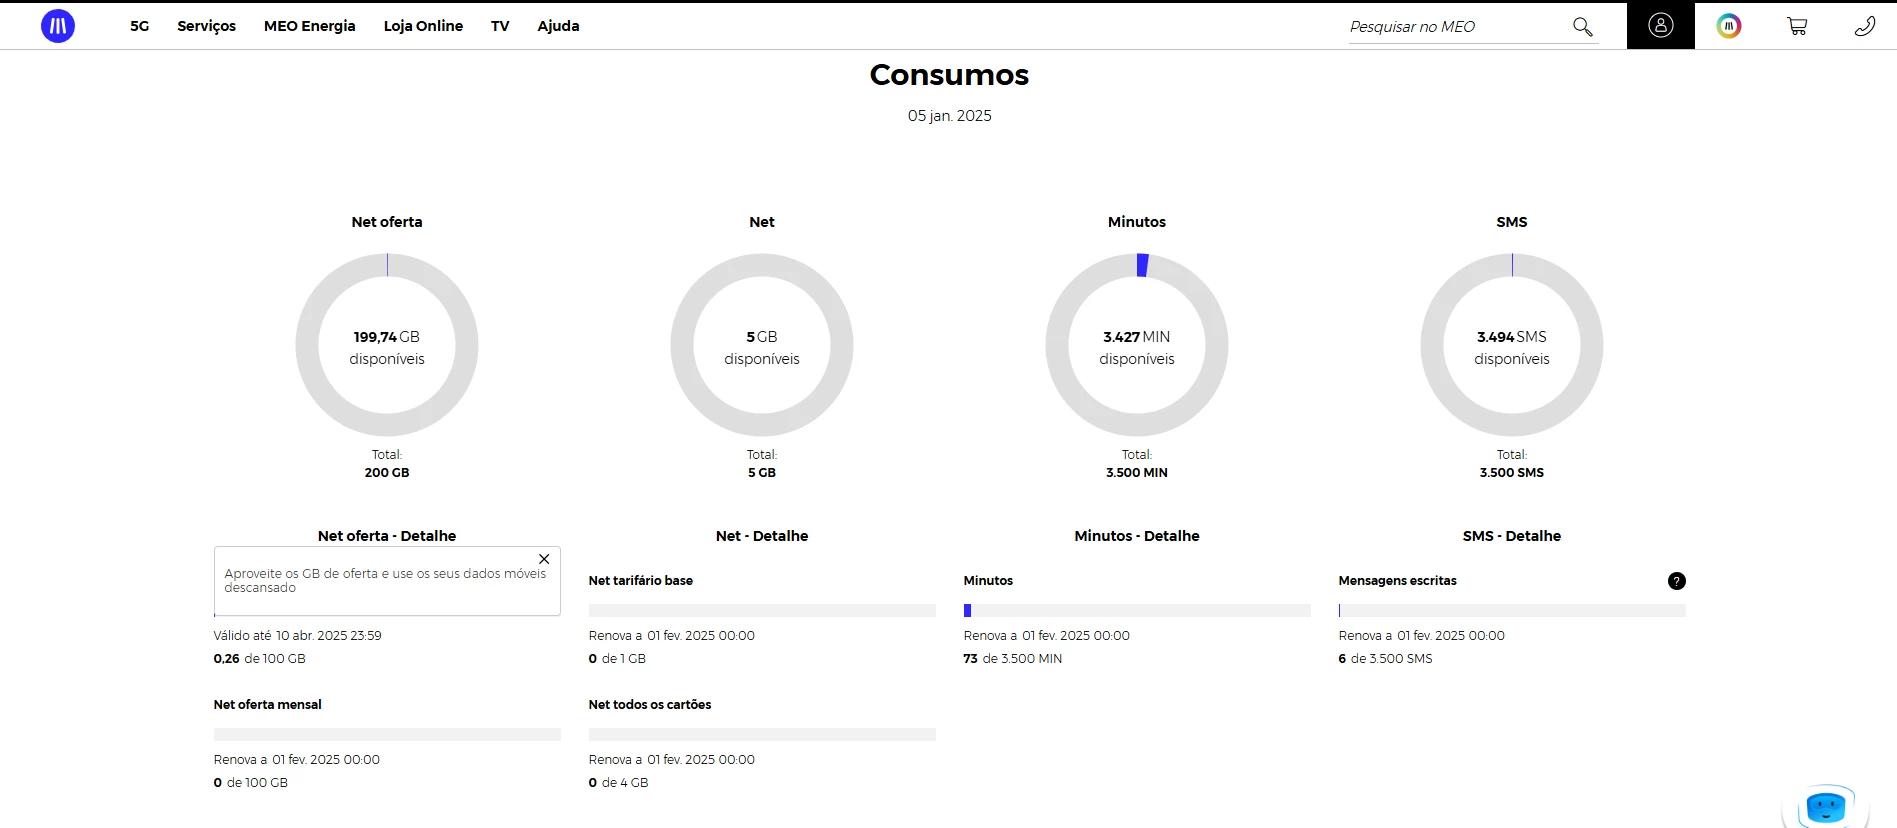Screen dimensions: 1897x828
Task: Open the shopping cart icon
Action: tap(1797, 26)
